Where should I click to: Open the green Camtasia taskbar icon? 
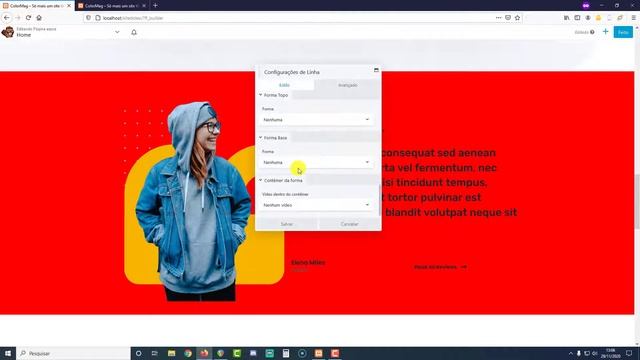(237, 353)
